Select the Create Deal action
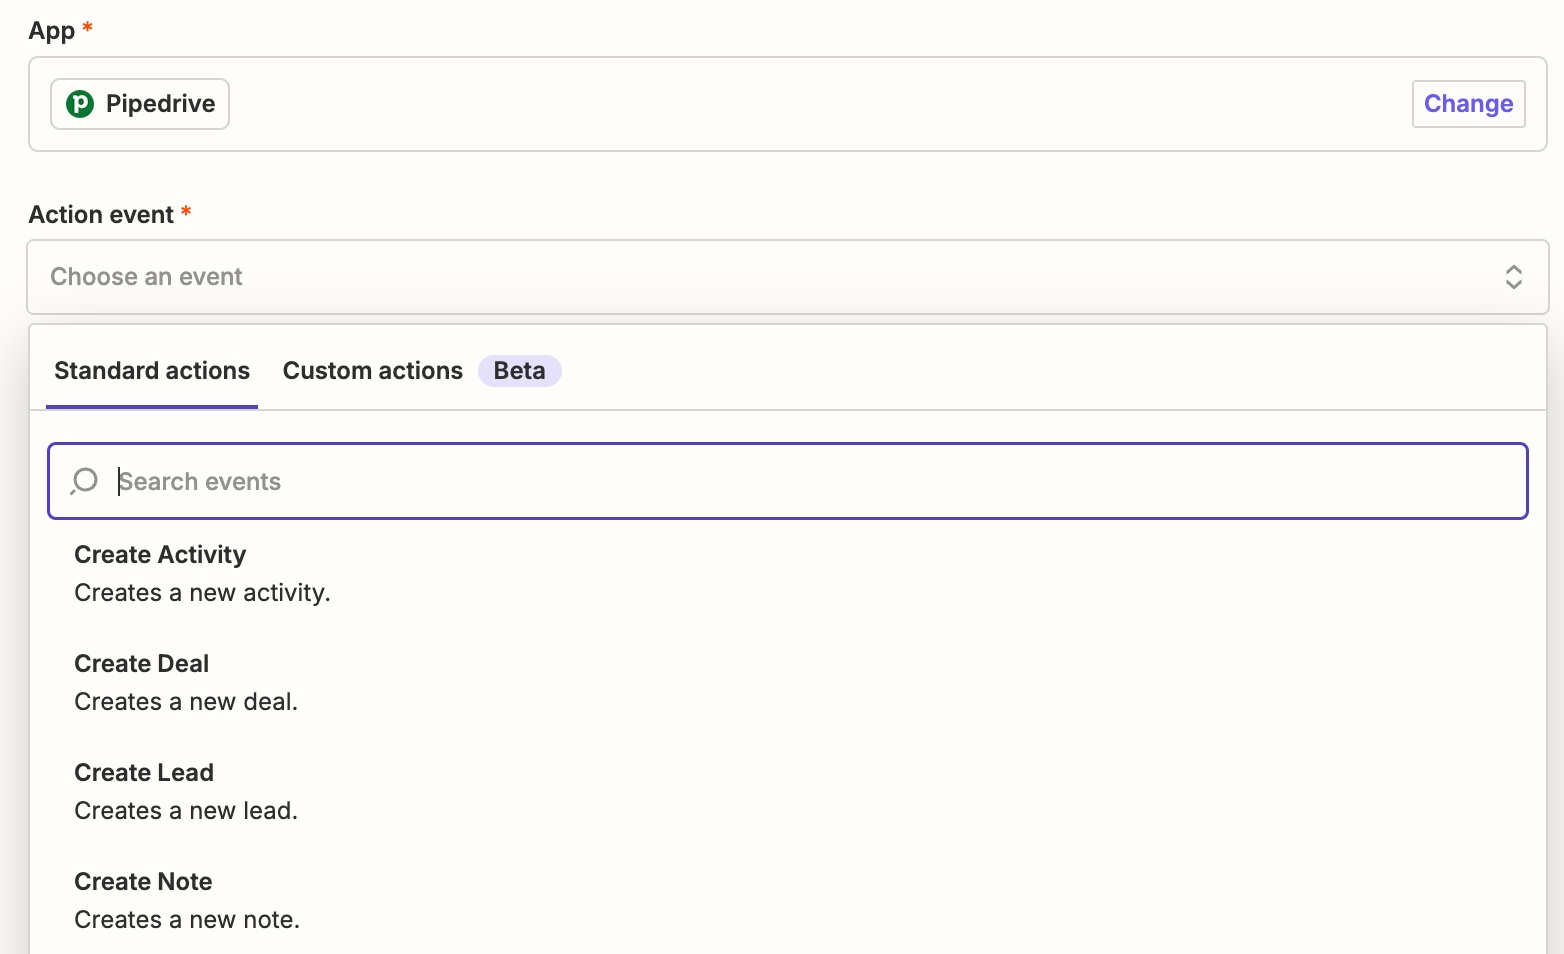This screenshot has height=954, width=1564. (788, 683)
